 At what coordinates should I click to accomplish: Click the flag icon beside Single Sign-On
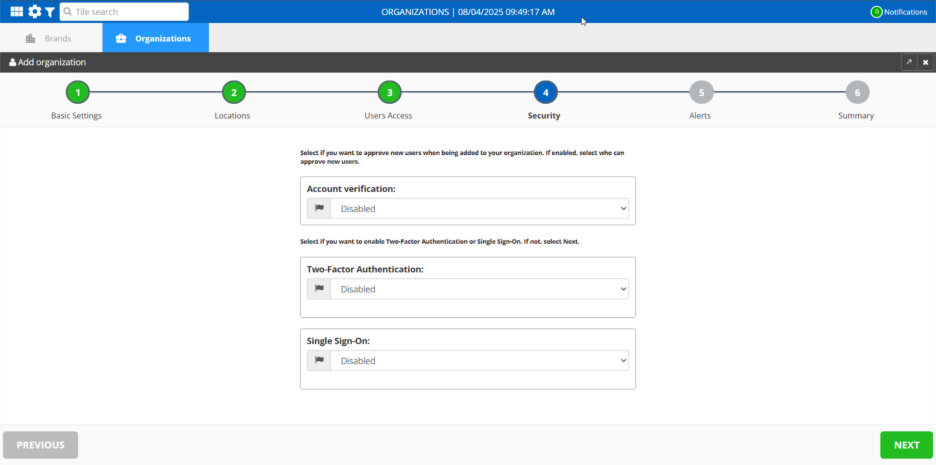click(x=319, y=360)
